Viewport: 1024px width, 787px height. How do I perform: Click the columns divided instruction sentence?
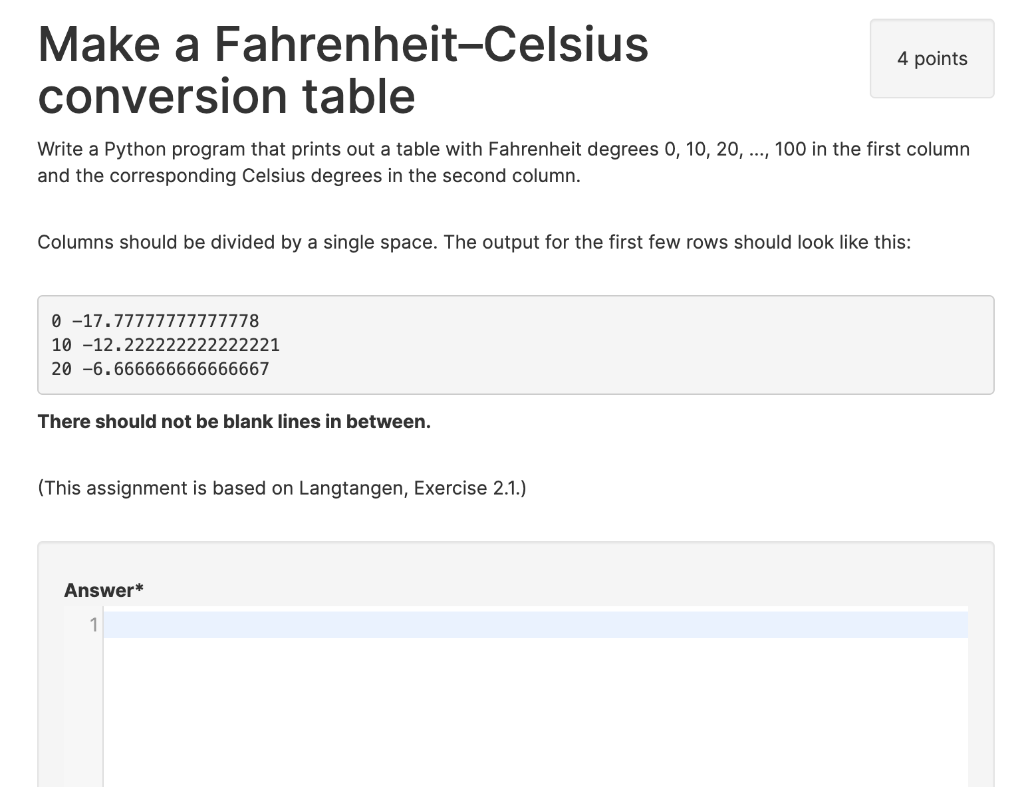coord(474,242)
